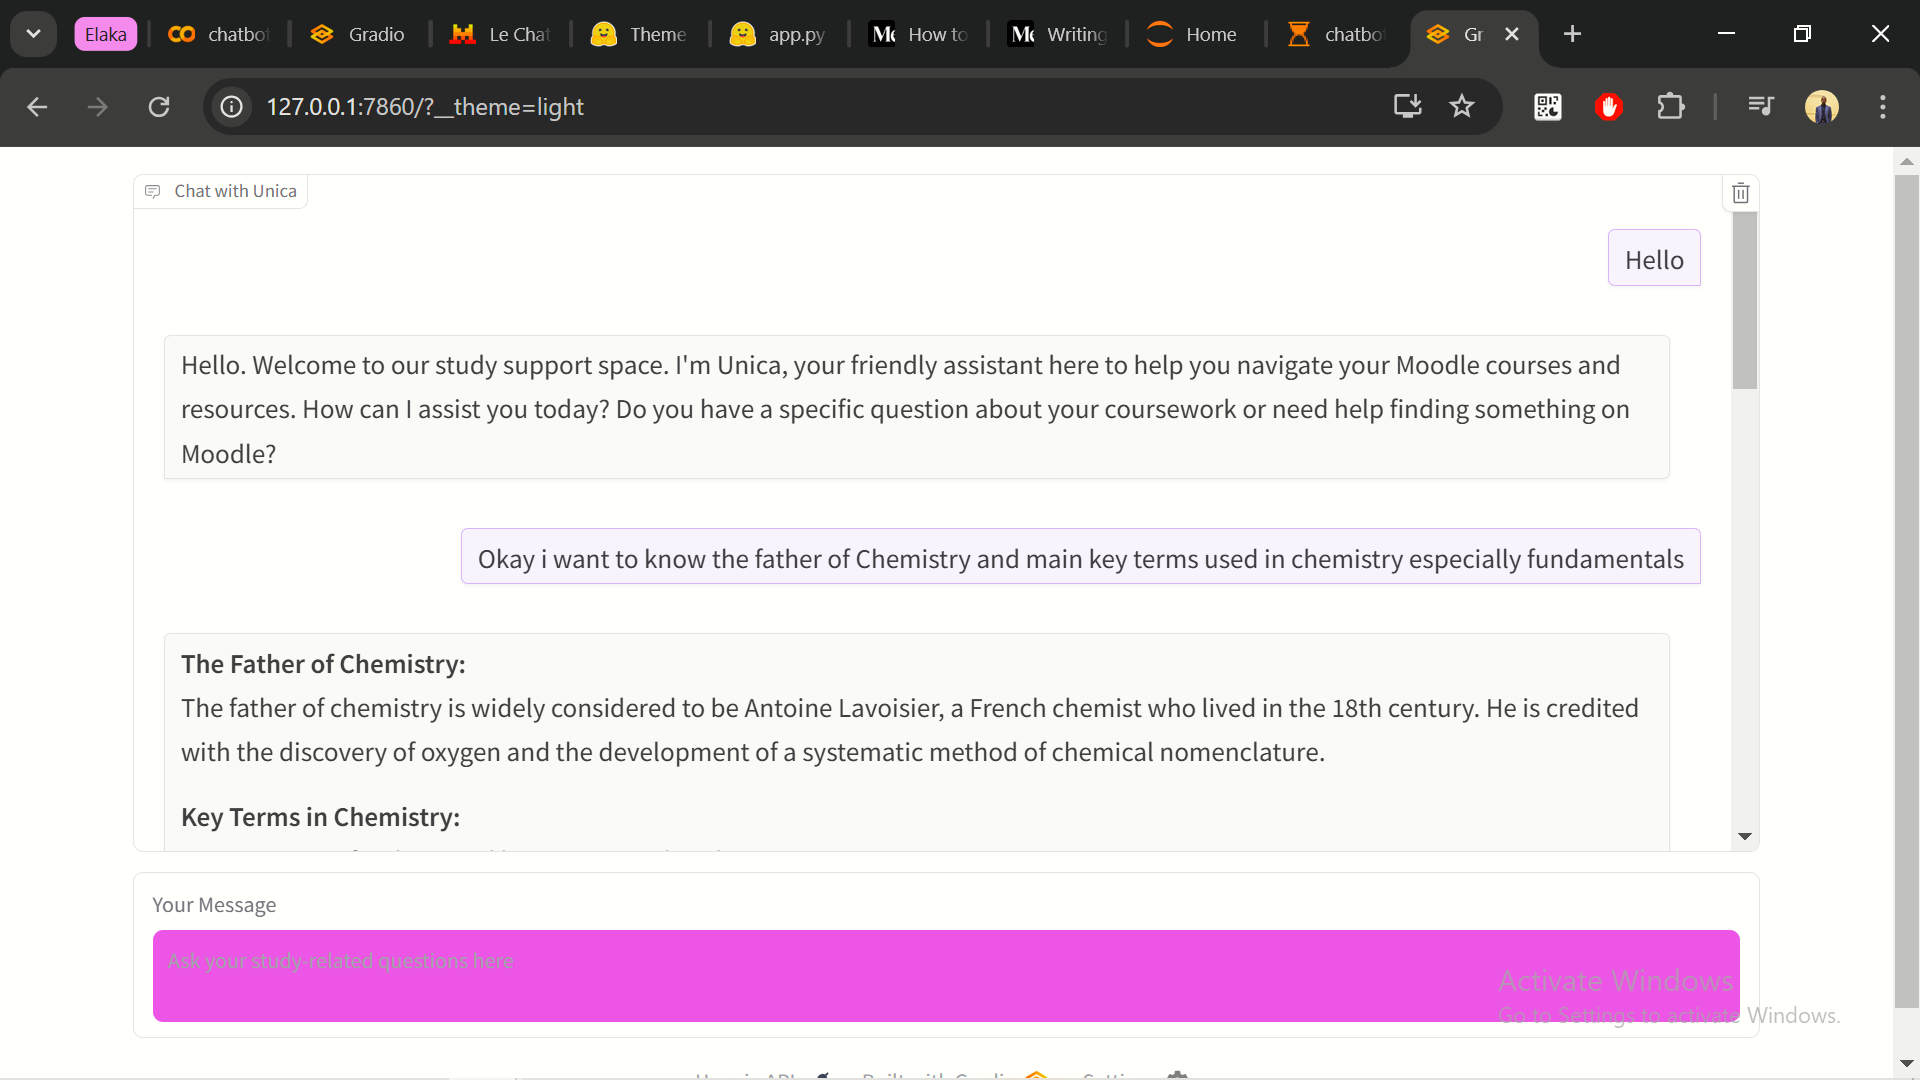Click the address bar URL

425,107
